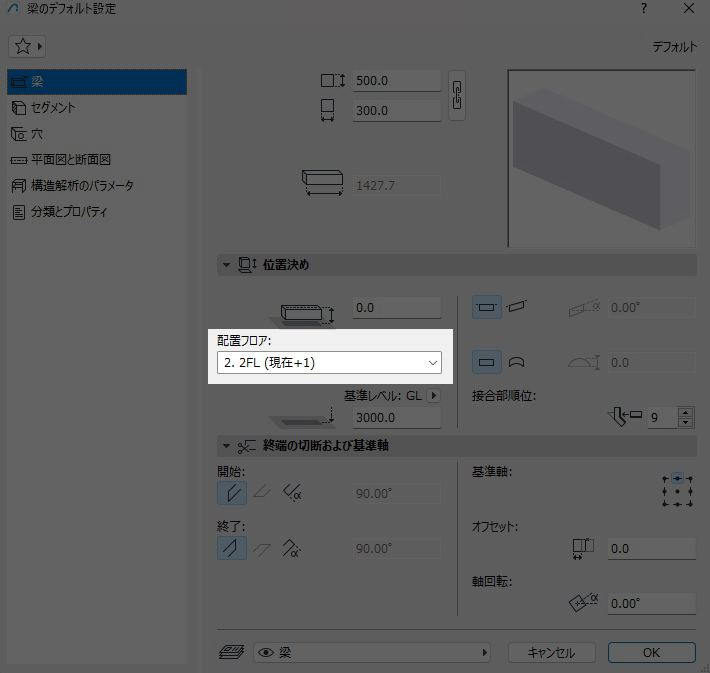The height and width of the screenshot is (673, 710).
Task: Increase the junction order stepper value
Action: pos(685,412)
